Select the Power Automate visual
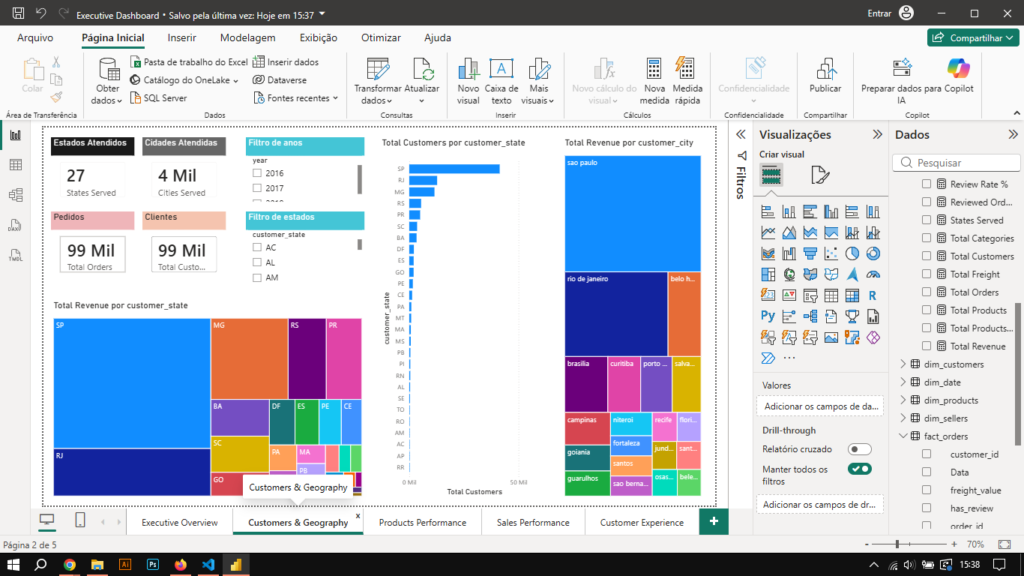Viewport: 1024px width, 576px height. click(768, 359)
